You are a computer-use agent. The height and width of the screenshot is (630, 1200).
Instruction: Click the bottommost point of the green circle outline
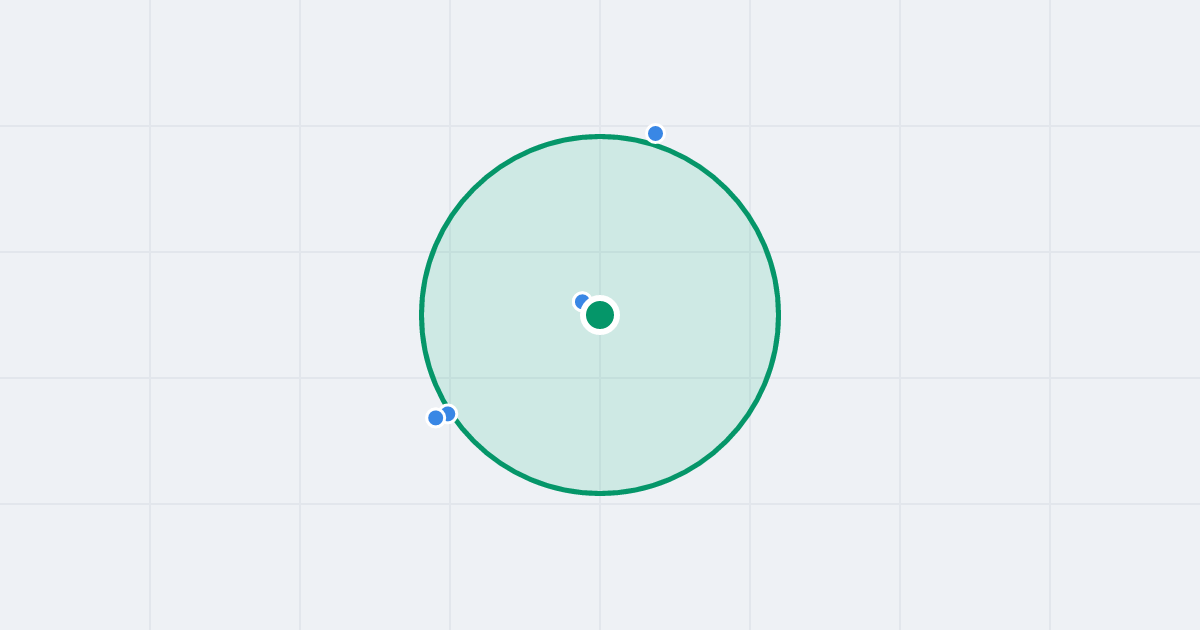[600, 493]
